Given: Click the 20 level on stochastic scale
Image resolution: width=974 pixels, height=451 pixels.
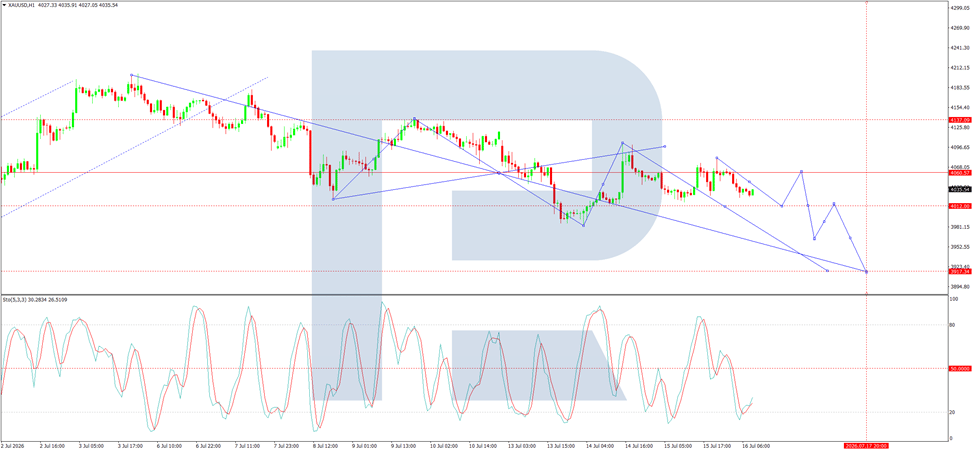Looking at the screenshot, I should pos(953,412).
